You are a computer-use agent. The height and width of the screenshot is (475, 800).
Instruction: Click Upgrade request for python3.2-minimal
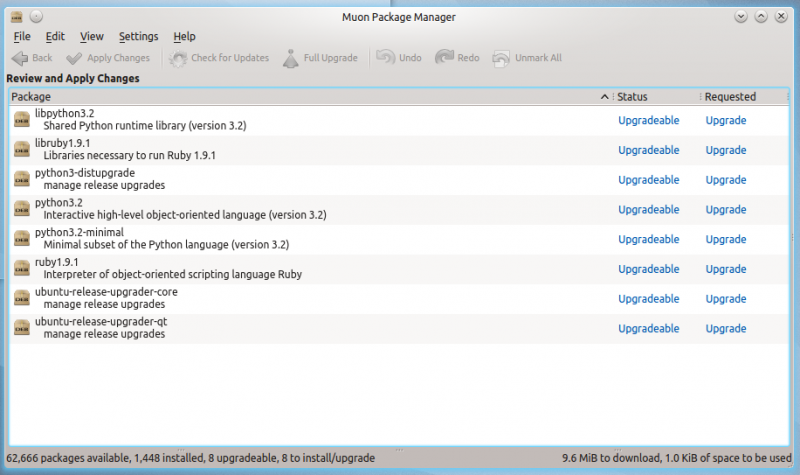726,239
